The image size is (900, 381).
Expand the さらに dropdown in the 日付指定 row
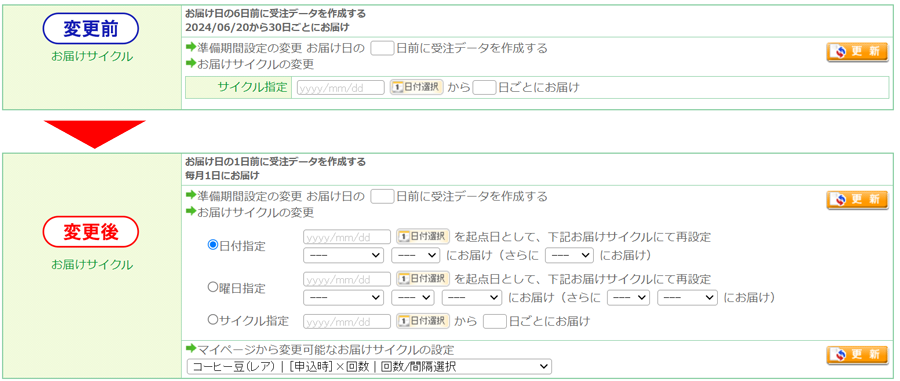pos(569,255)
